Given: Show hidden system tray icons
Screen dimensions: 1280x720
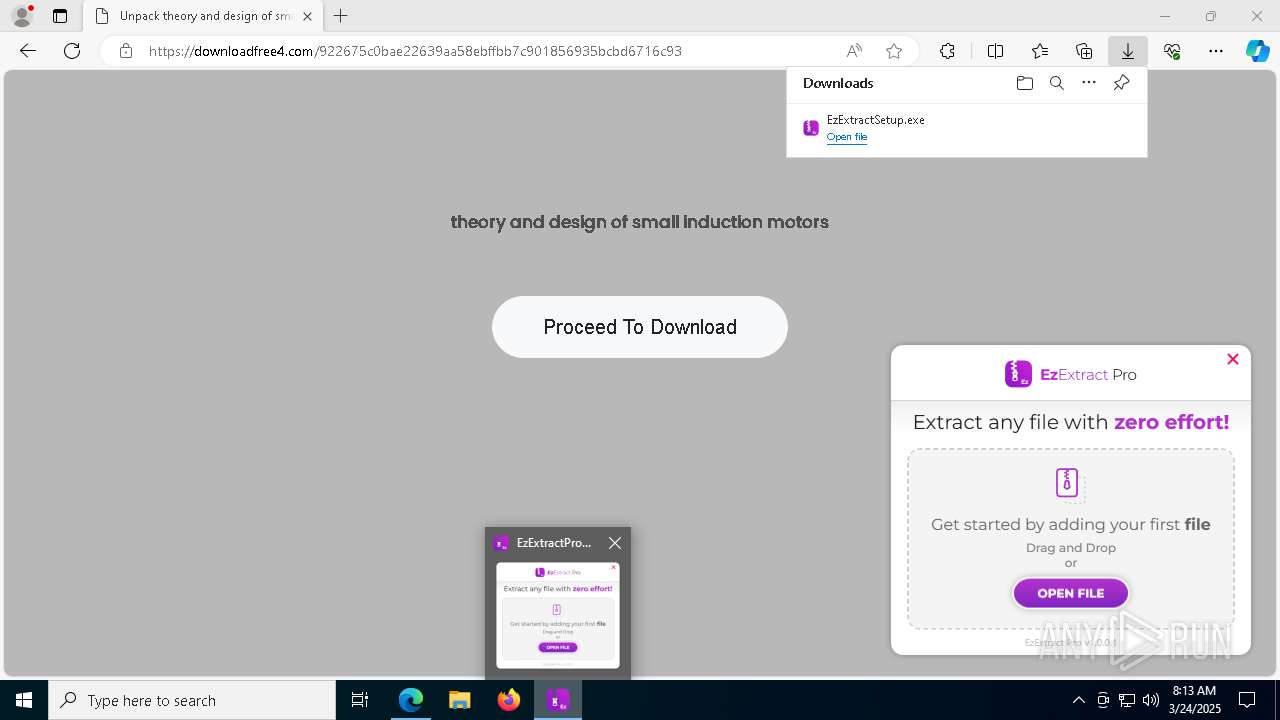Looking at the screenshot, I should tap(1078, 700).
